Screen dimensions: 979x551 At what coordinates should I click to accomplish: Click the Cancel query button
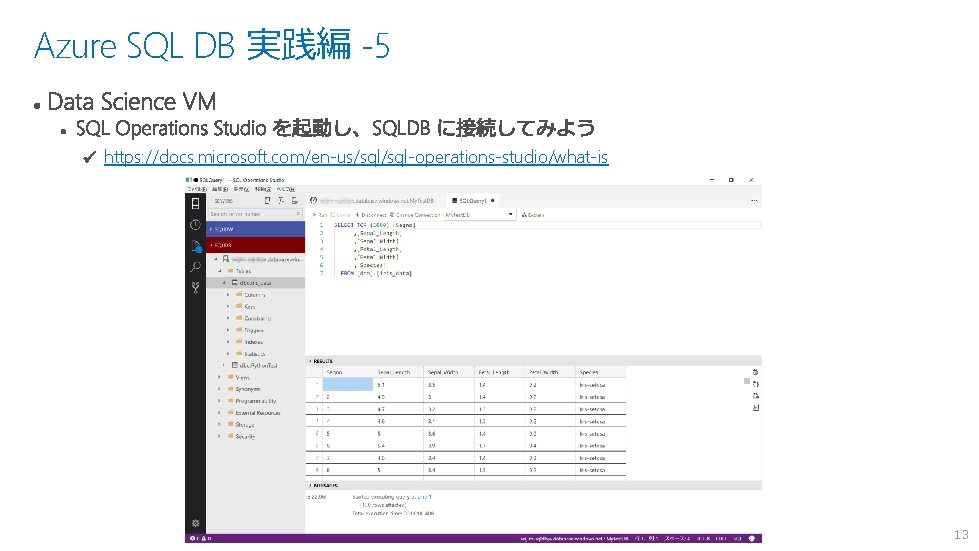coord(340,215)
